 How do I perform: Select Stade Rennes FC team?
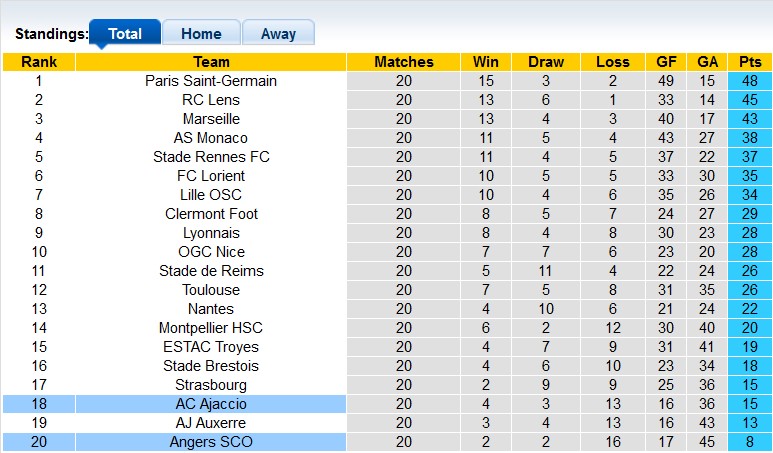(x=211, y=157)
